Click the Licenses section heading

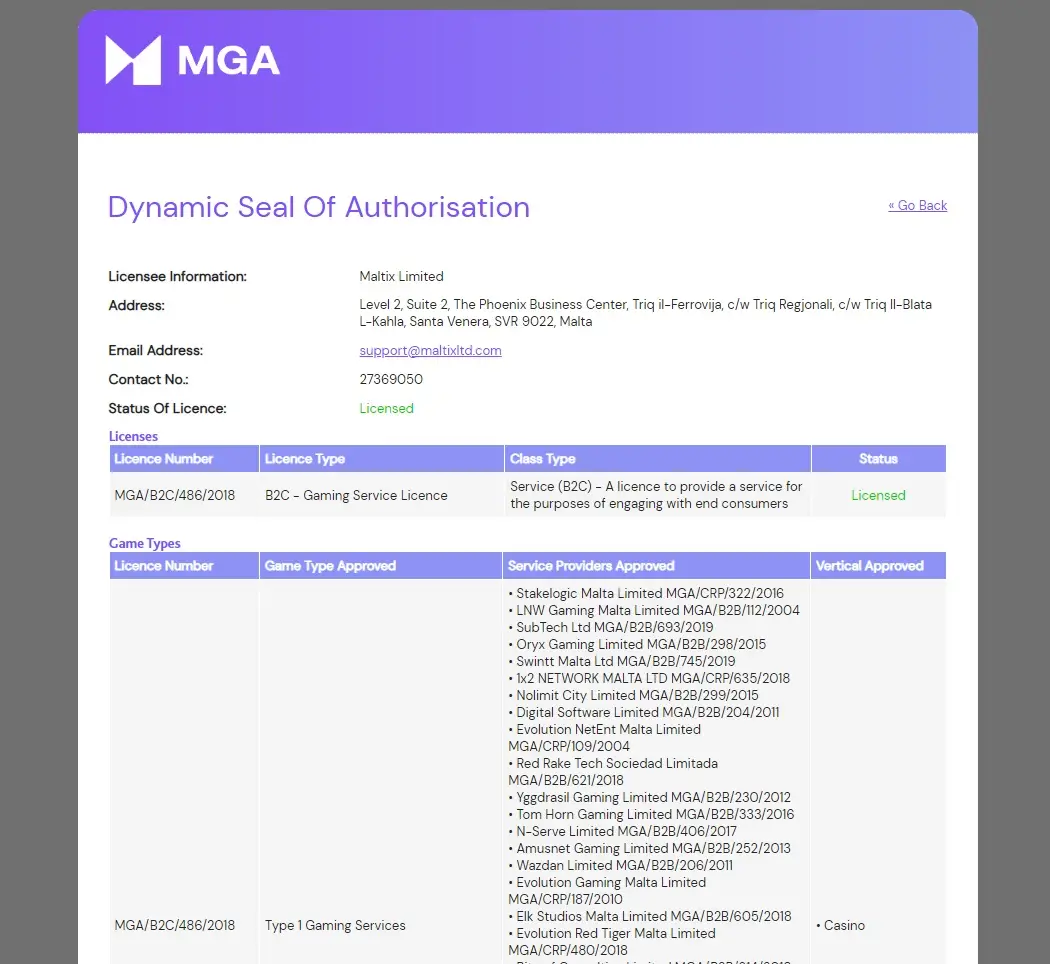click(133, 436)
